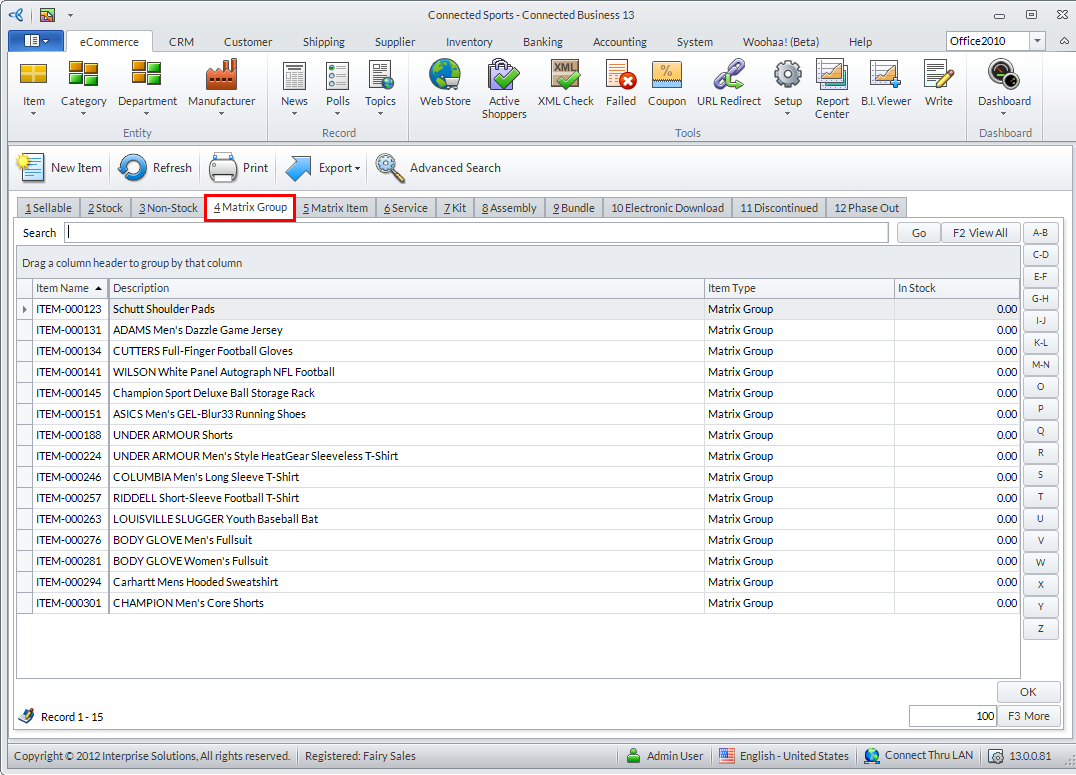Click into the Search text field
This screenshot has width=1076, height=775.
click(476, 233)
